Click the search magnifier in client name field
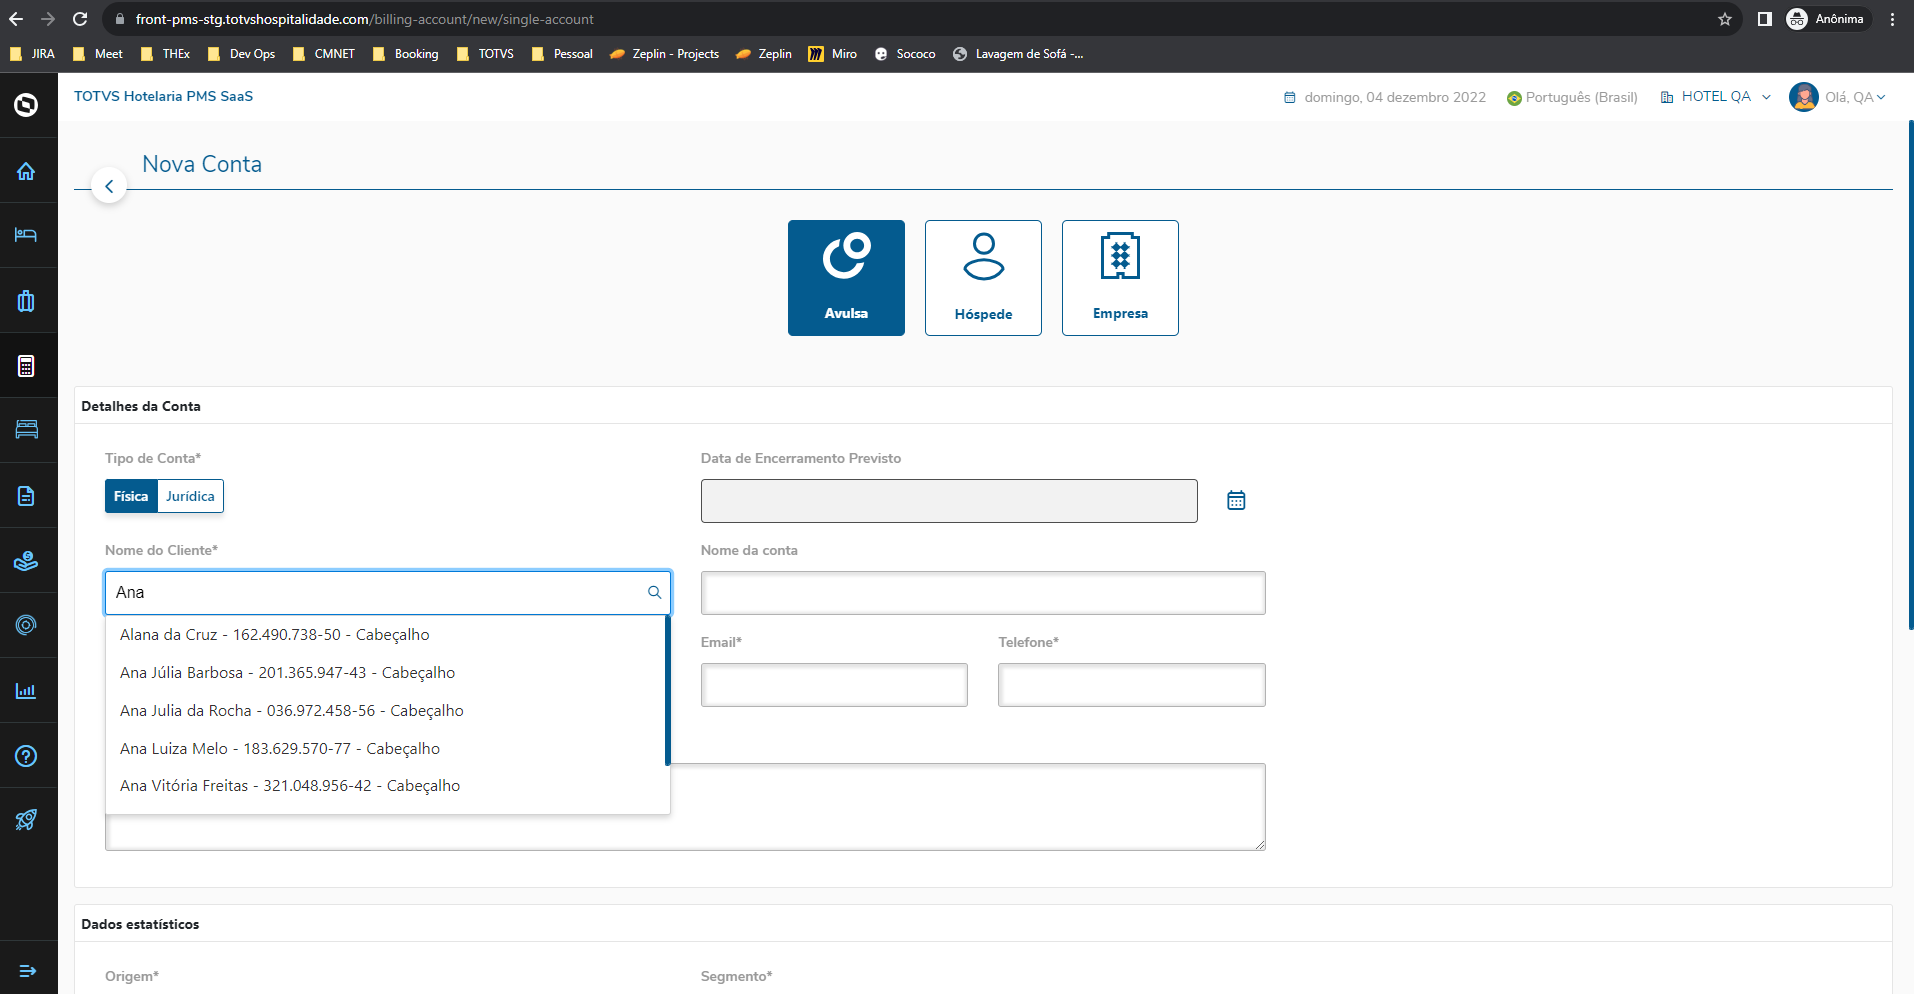The width and height of the screenshot is (1914, 994). pyautogui.click(x=655, y=592)
